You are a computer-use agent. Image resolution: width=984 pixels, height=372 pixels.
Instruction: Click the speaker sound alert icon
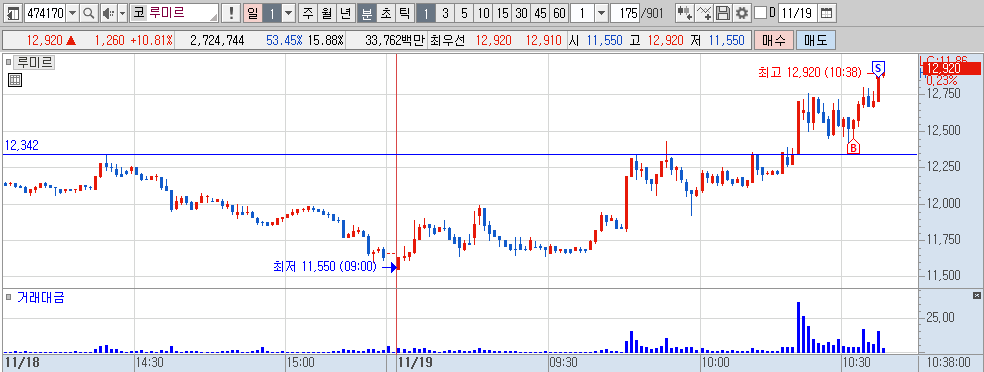[x=108, y=13]
